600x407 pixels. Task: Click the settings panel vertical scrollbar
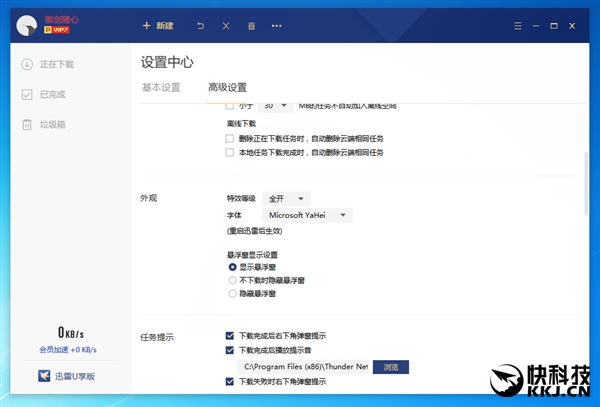[x=585, y=184]
